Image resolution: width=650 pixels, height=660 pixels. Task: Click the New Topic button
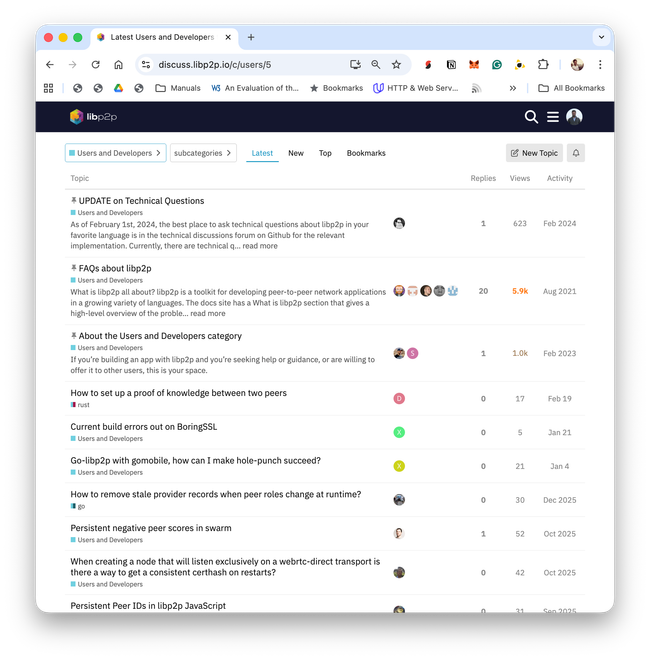coord(534,153)
